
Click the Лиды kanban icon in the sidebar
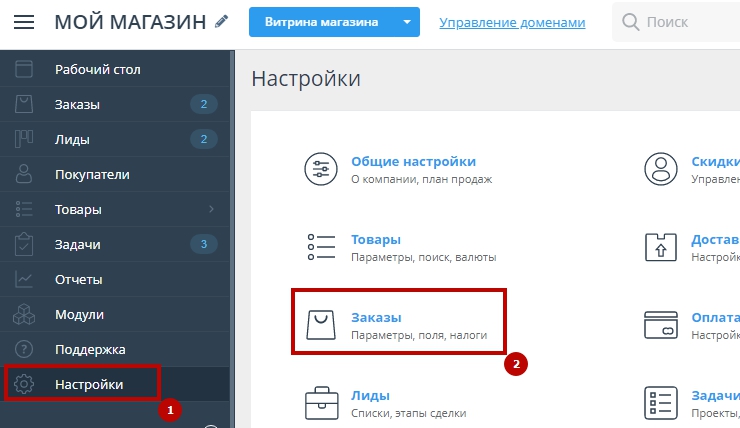24,139
